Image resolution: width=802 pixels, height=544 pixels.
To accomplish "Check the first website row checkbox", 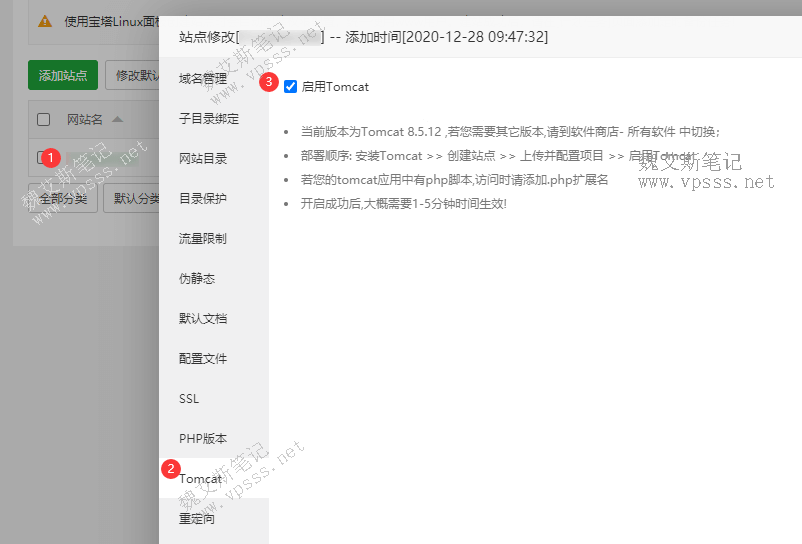I will [x=42, y=157].
